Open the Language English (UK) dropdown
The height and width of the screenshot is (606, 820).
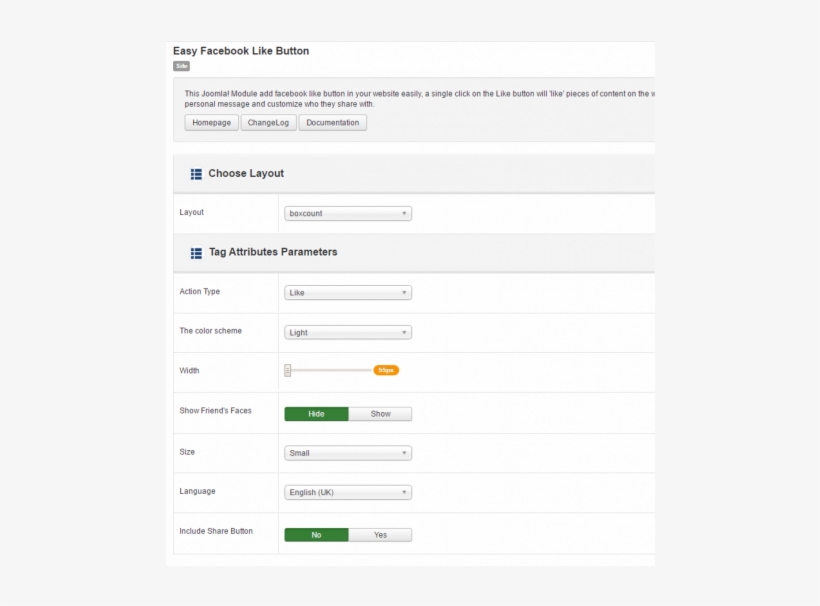coord(348,492)
